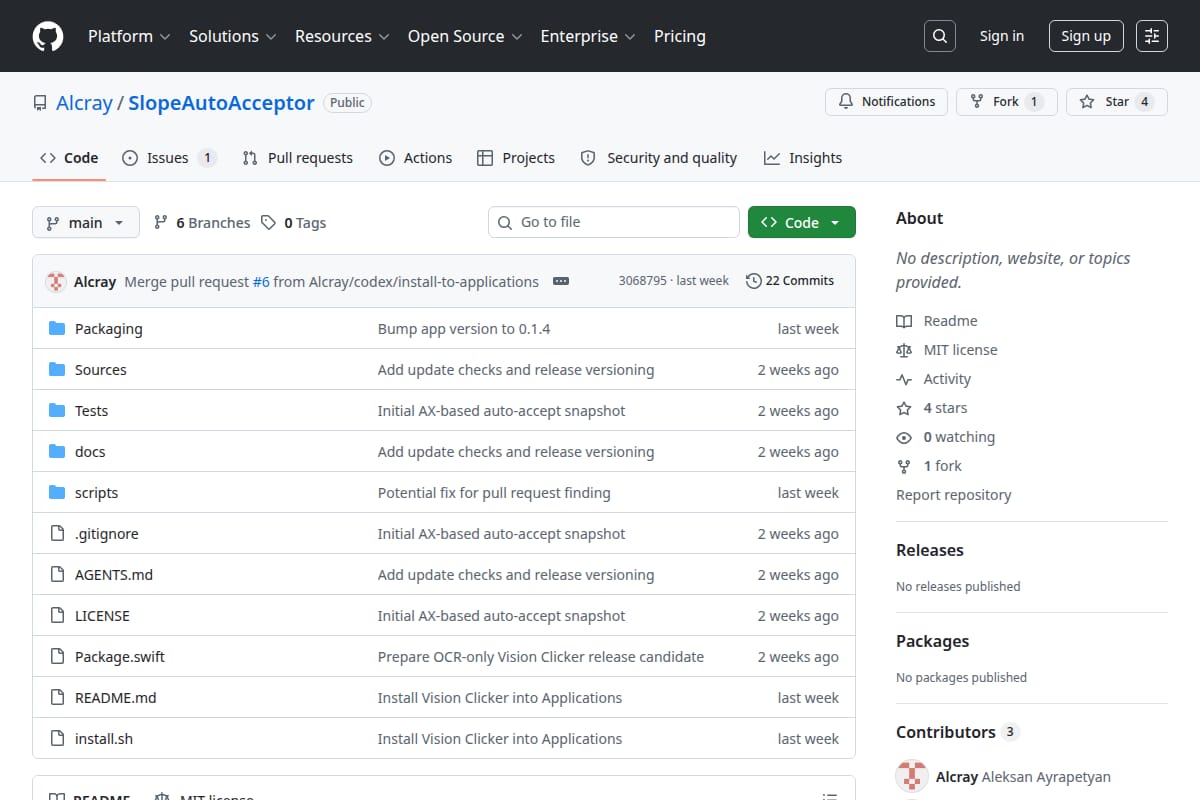Screen dimensions: 1200x800
Task: Expand the Open Source menu
Action: (465, 36)
